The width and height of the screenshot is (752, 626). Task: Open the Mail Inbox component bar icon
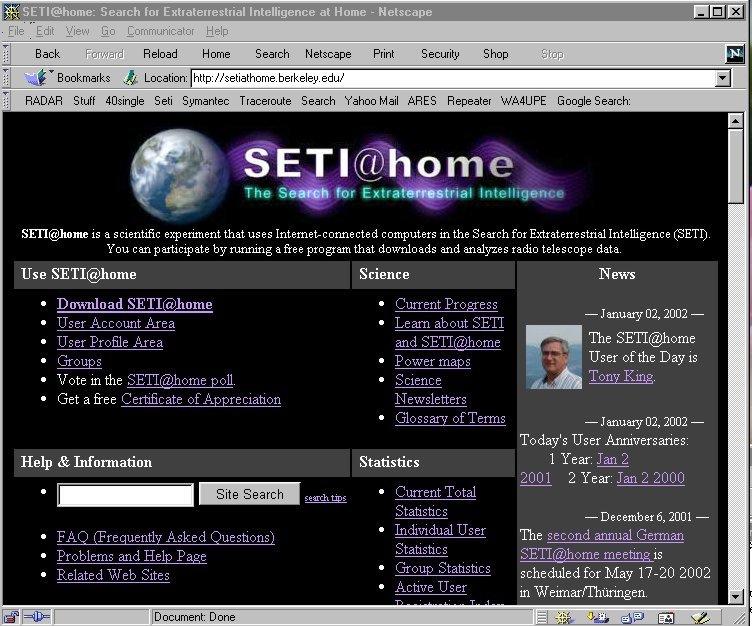coord(598,617)
